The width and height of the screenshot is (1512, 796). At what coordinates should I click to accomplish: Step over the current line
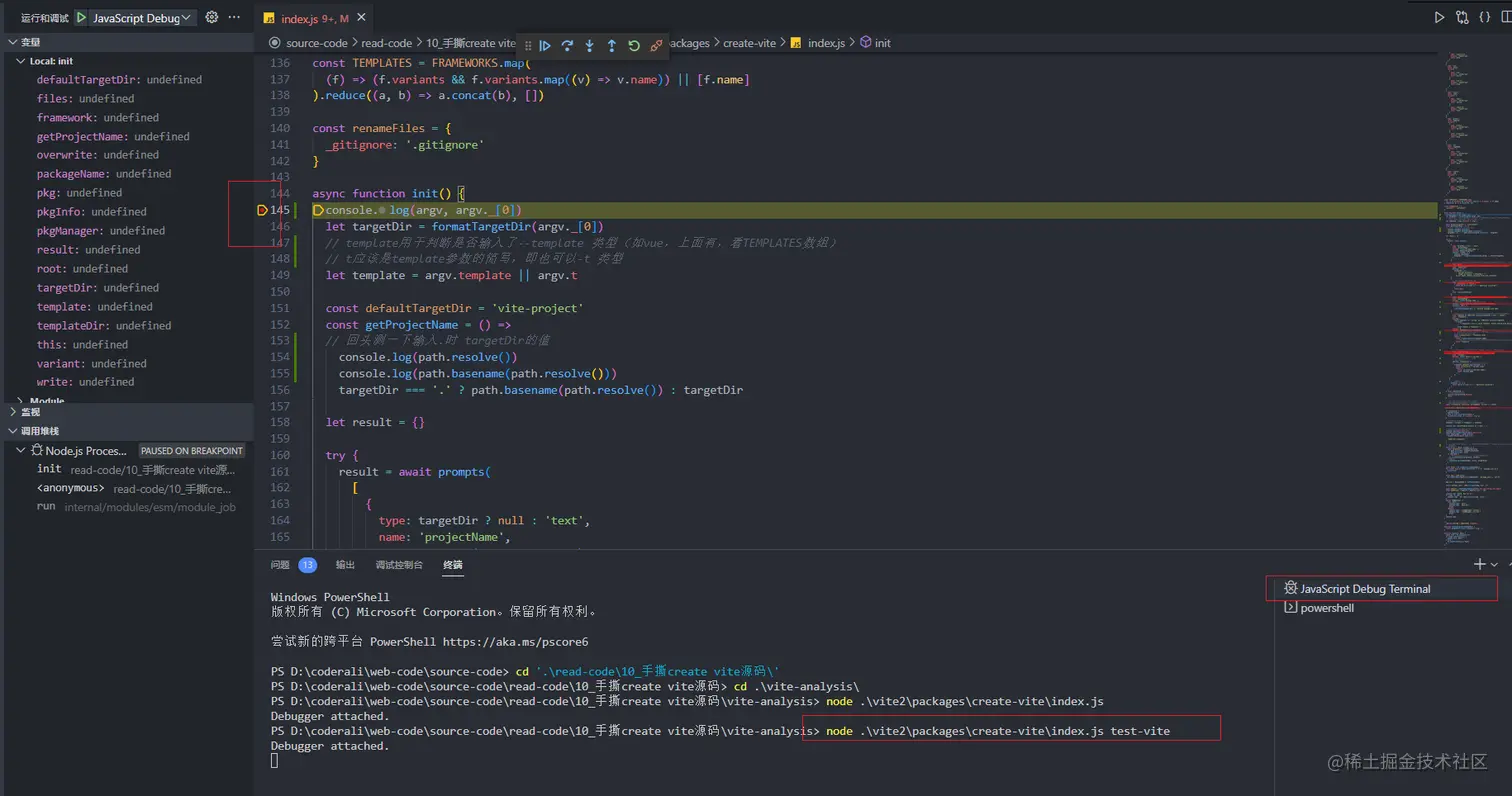pos(567,45)
